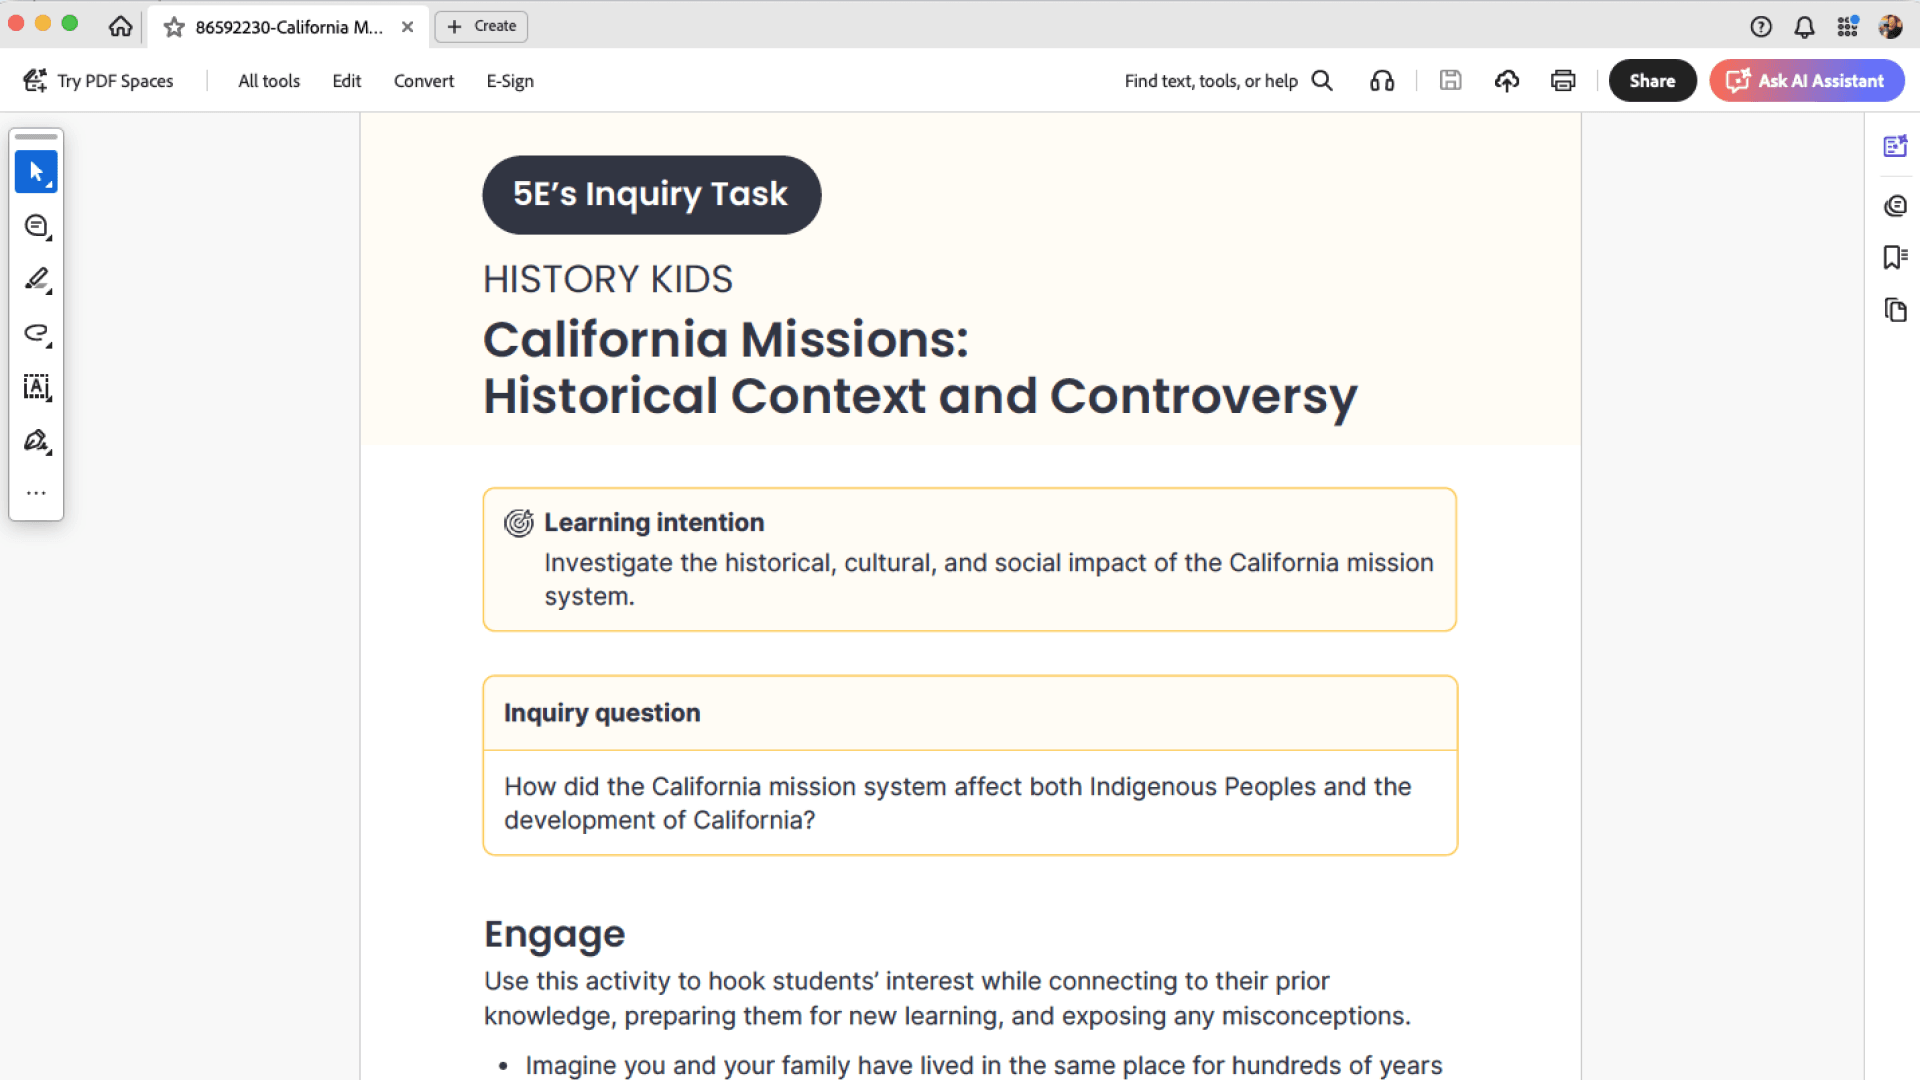Open the page thumbnails panel
The width and height of the screenshot is (1920, 1080).
coord(1895,310)
